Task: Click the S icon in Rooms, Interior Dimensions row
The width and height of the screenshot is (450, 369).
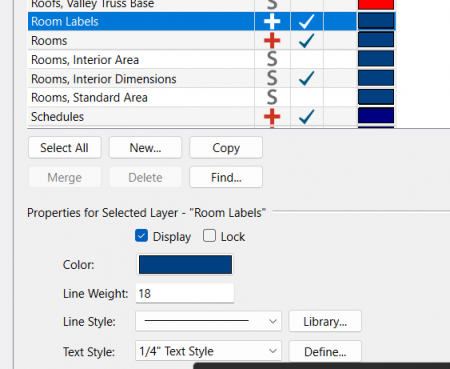Action: click(272, 78)
